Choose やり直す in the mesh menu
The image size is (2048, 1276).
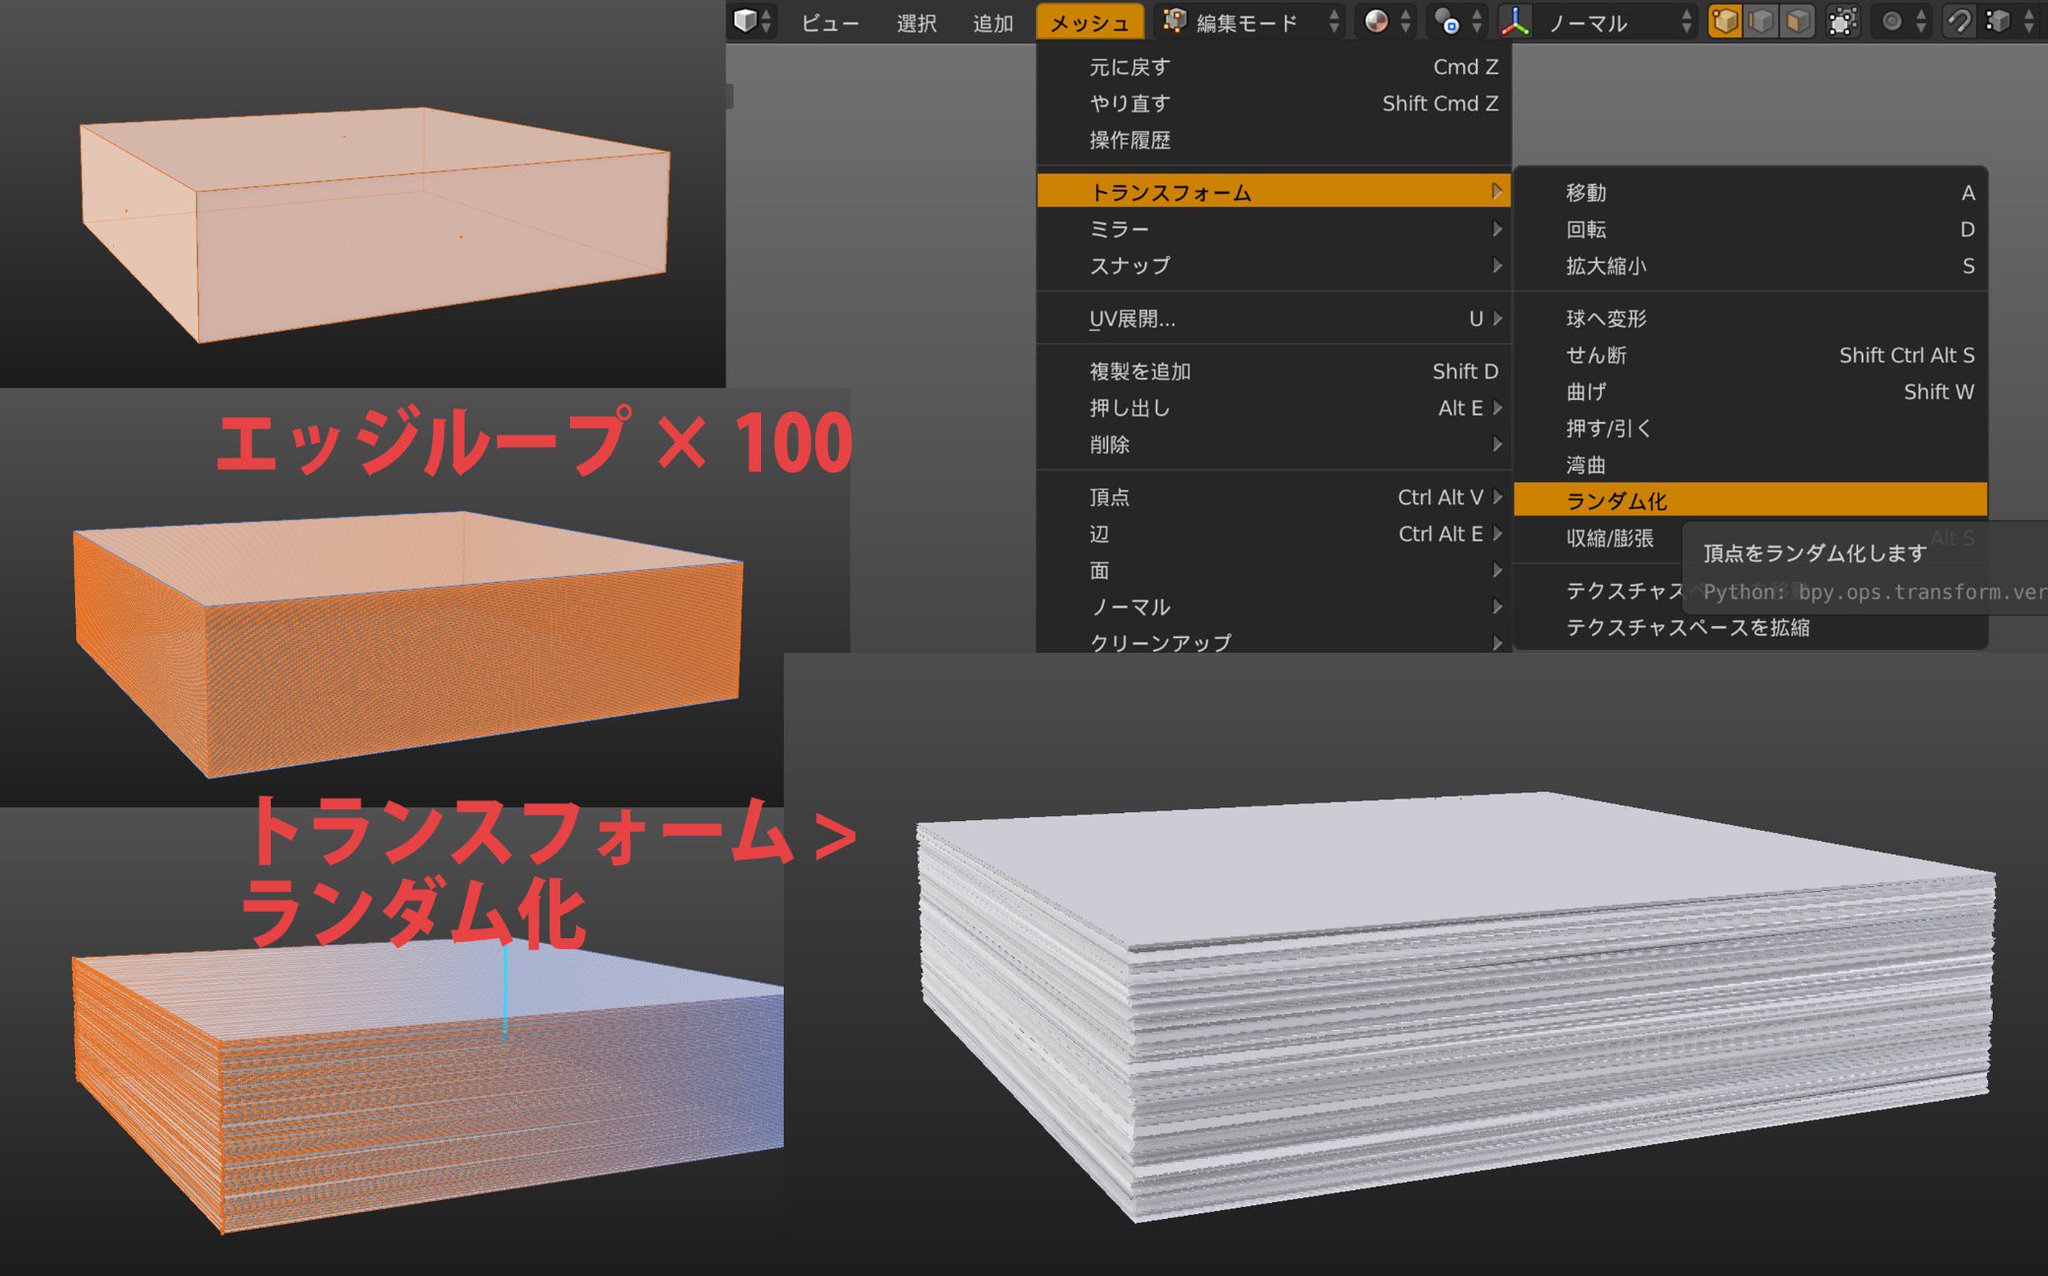click(x=1273, y=103)
